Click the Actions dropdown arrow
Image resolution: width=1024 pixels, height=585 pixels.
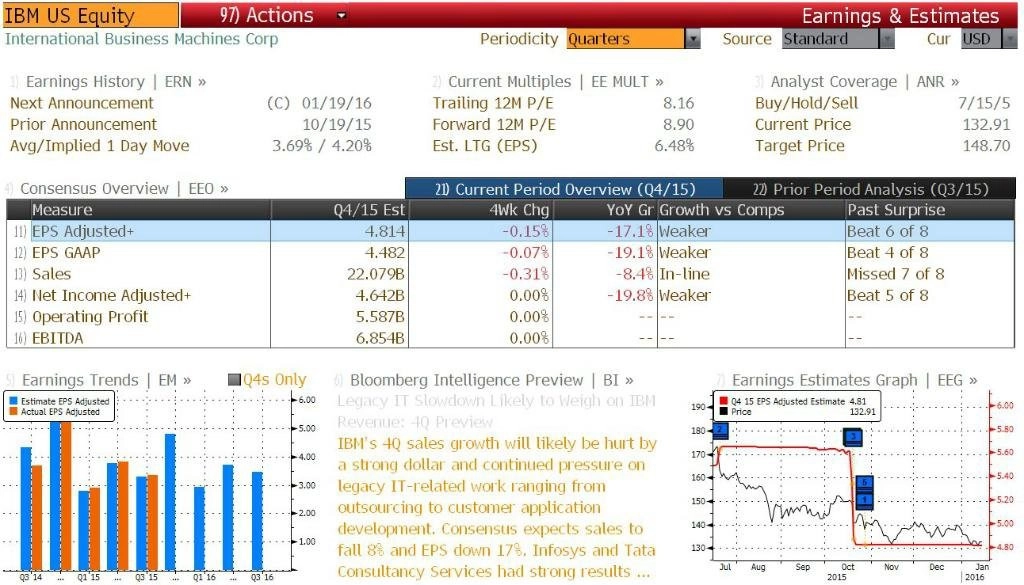(341, 15)
